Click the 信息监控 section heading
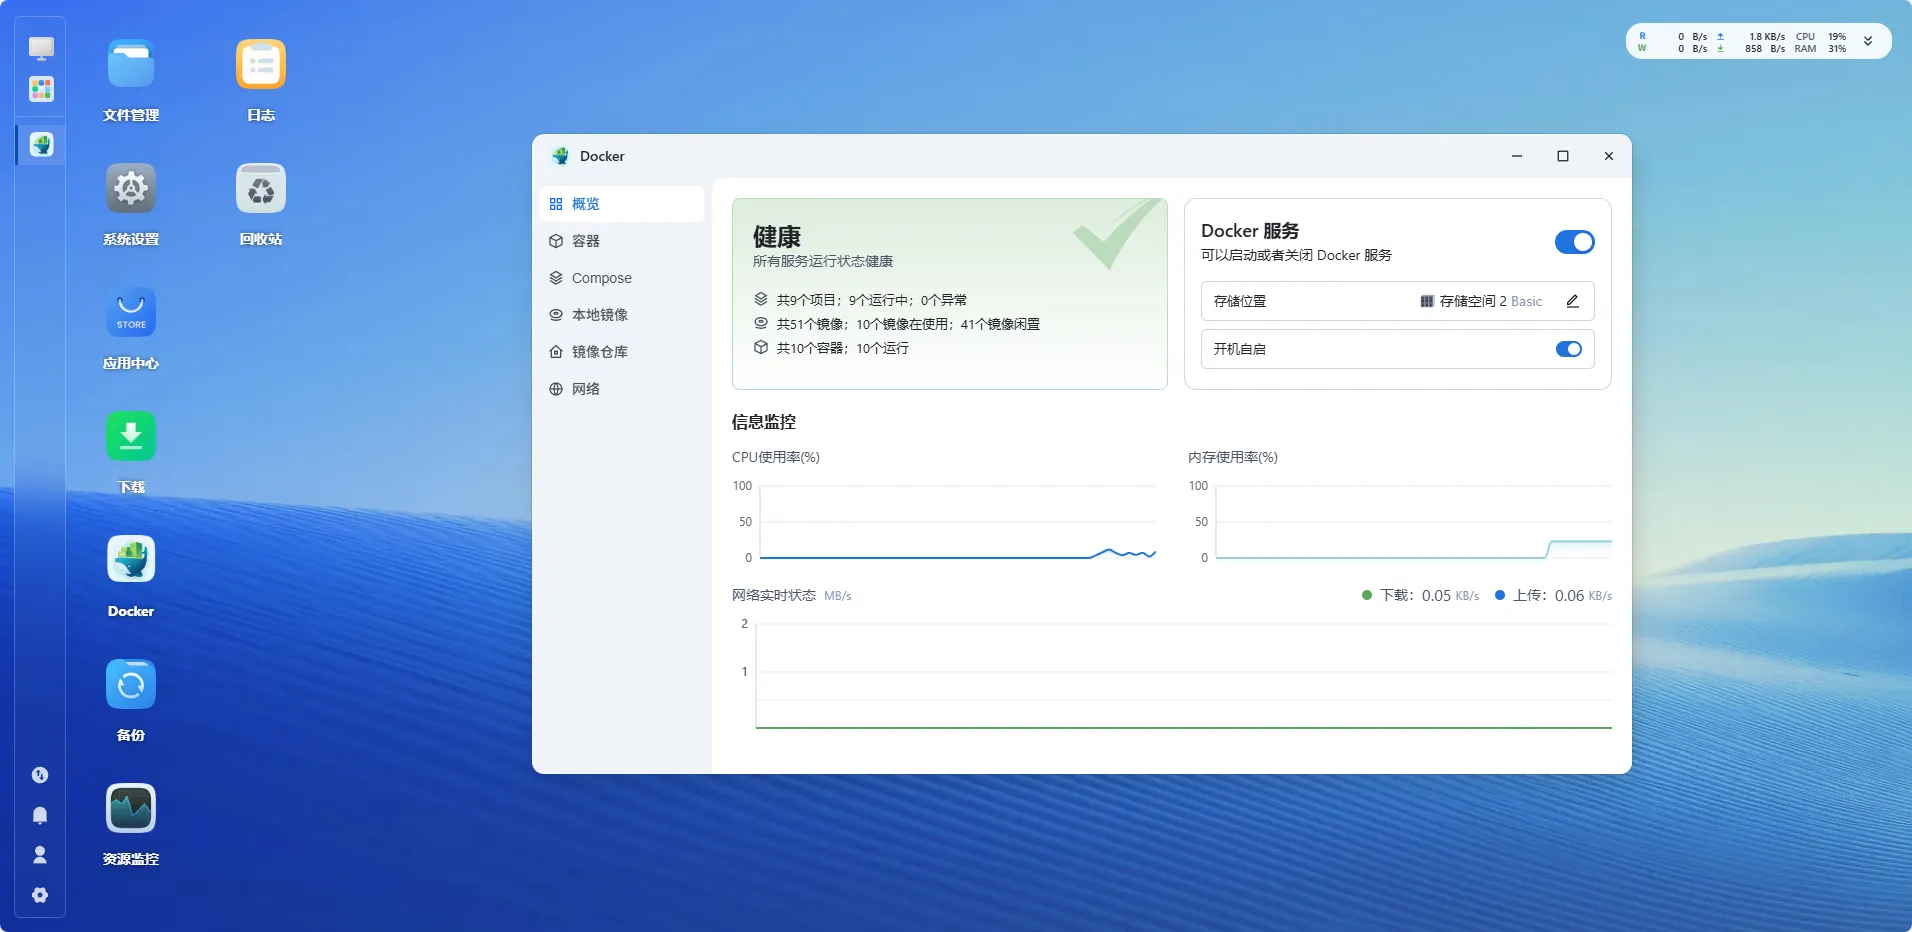 pyautogui.click(x=764, y=422)
